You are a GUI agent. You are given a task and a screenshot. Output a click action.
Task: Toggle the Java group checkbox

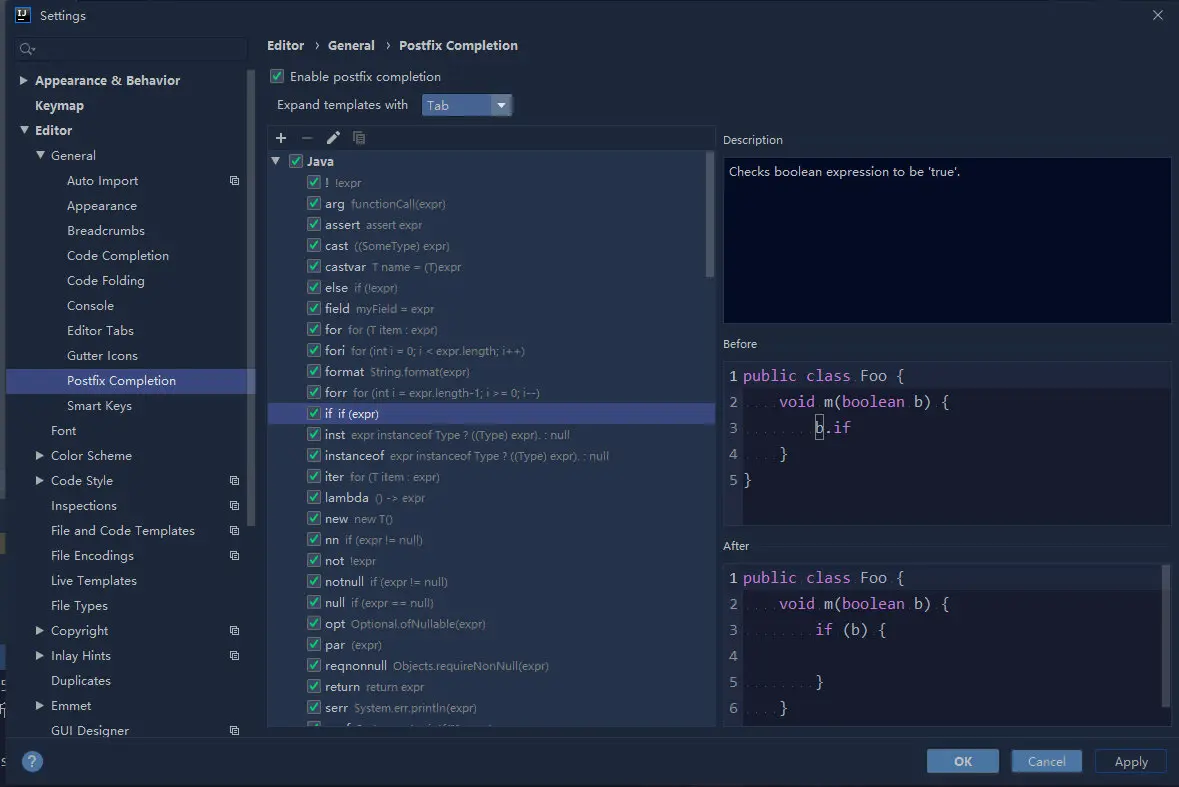(296, 161)
